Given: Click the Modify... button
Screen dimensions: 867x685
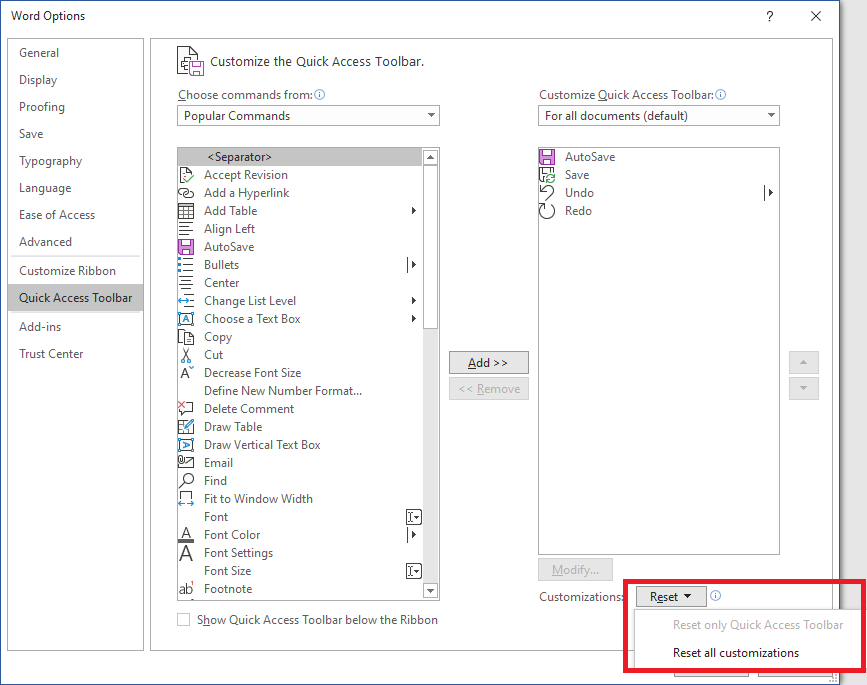Looking at the screenshot, I should (575, 569).
